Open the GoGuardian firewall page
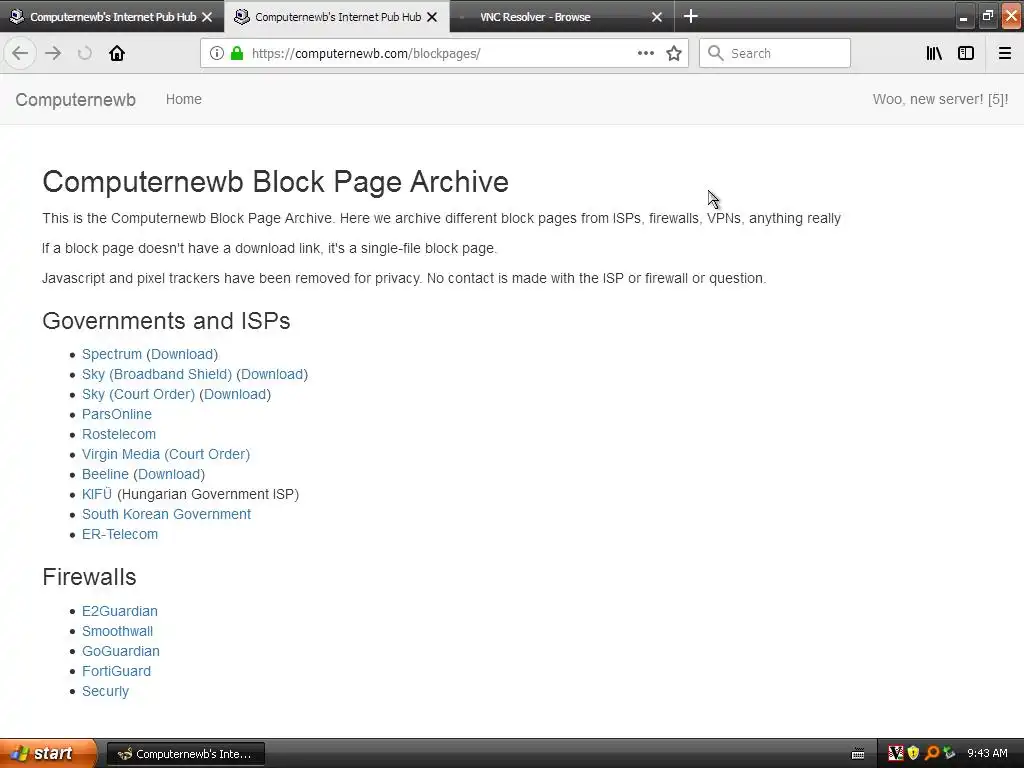This screenshot has height=768, width=1024. (121, 651)
